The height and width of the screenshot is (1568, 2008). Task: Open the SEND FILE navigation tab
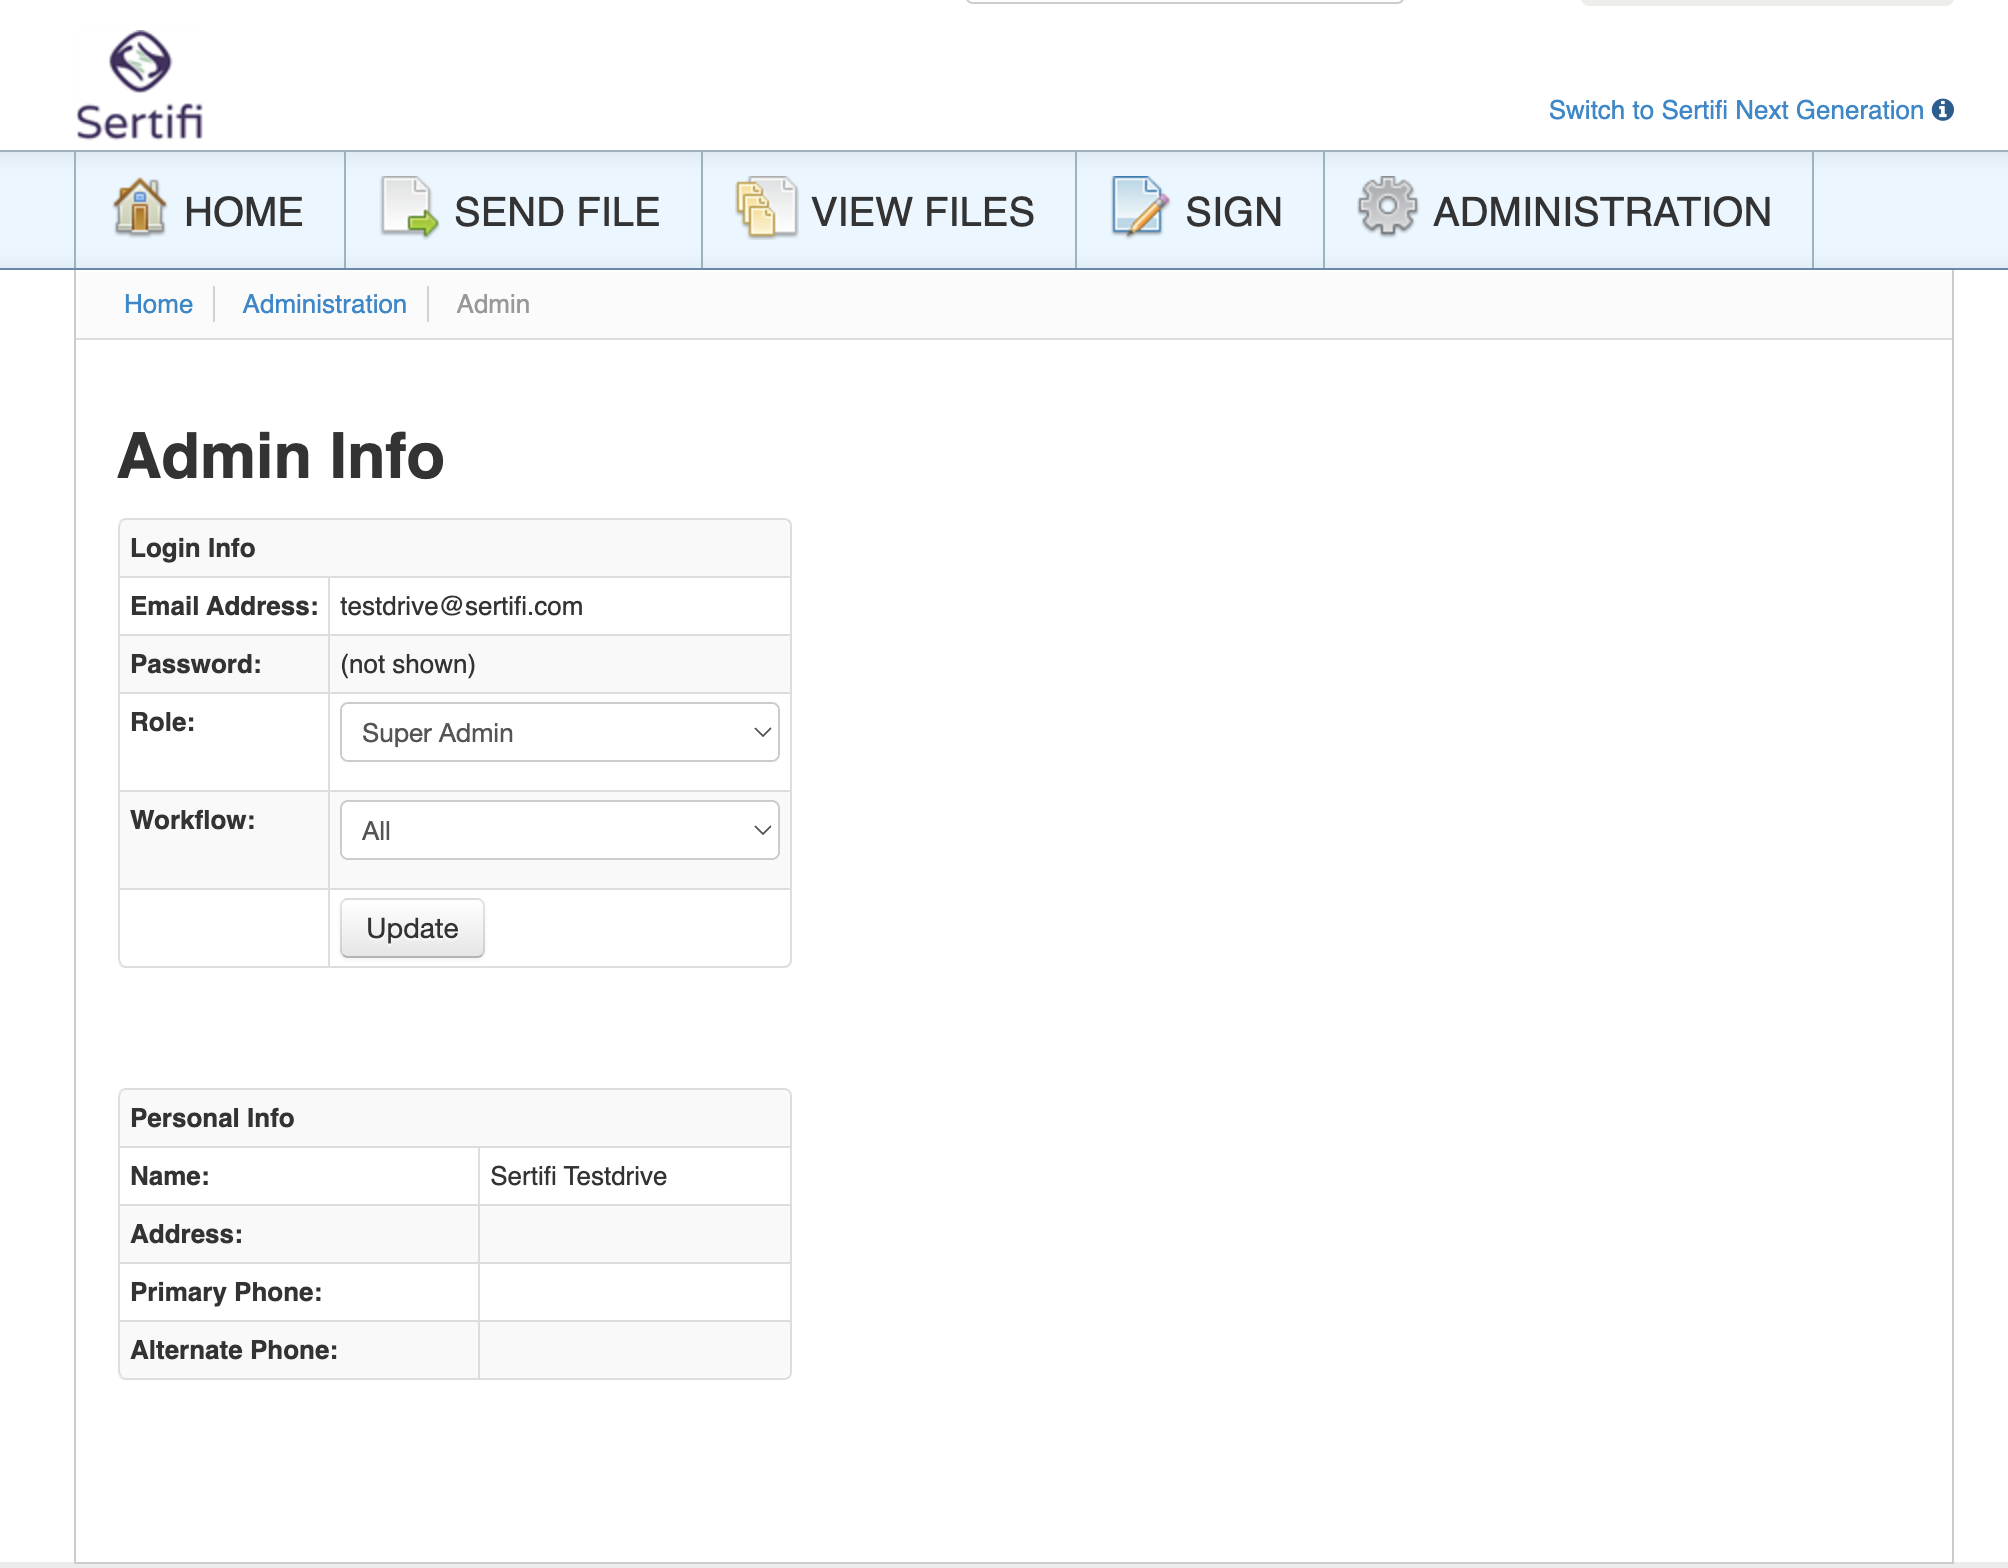pos(523,211)
